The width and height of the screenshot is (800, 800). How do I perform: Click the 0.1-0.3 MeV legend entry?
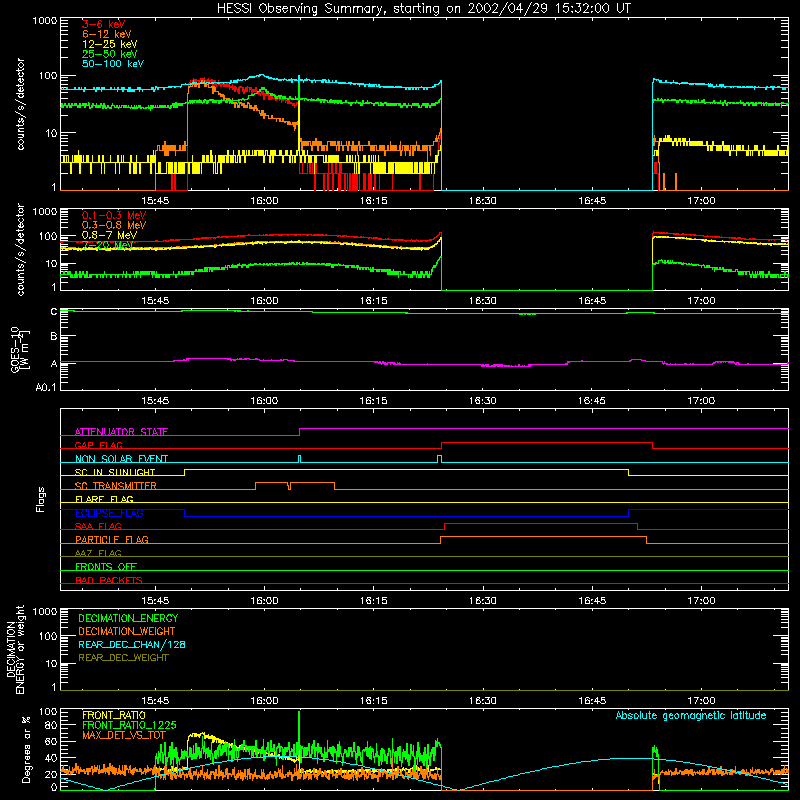tap(114, 215)
